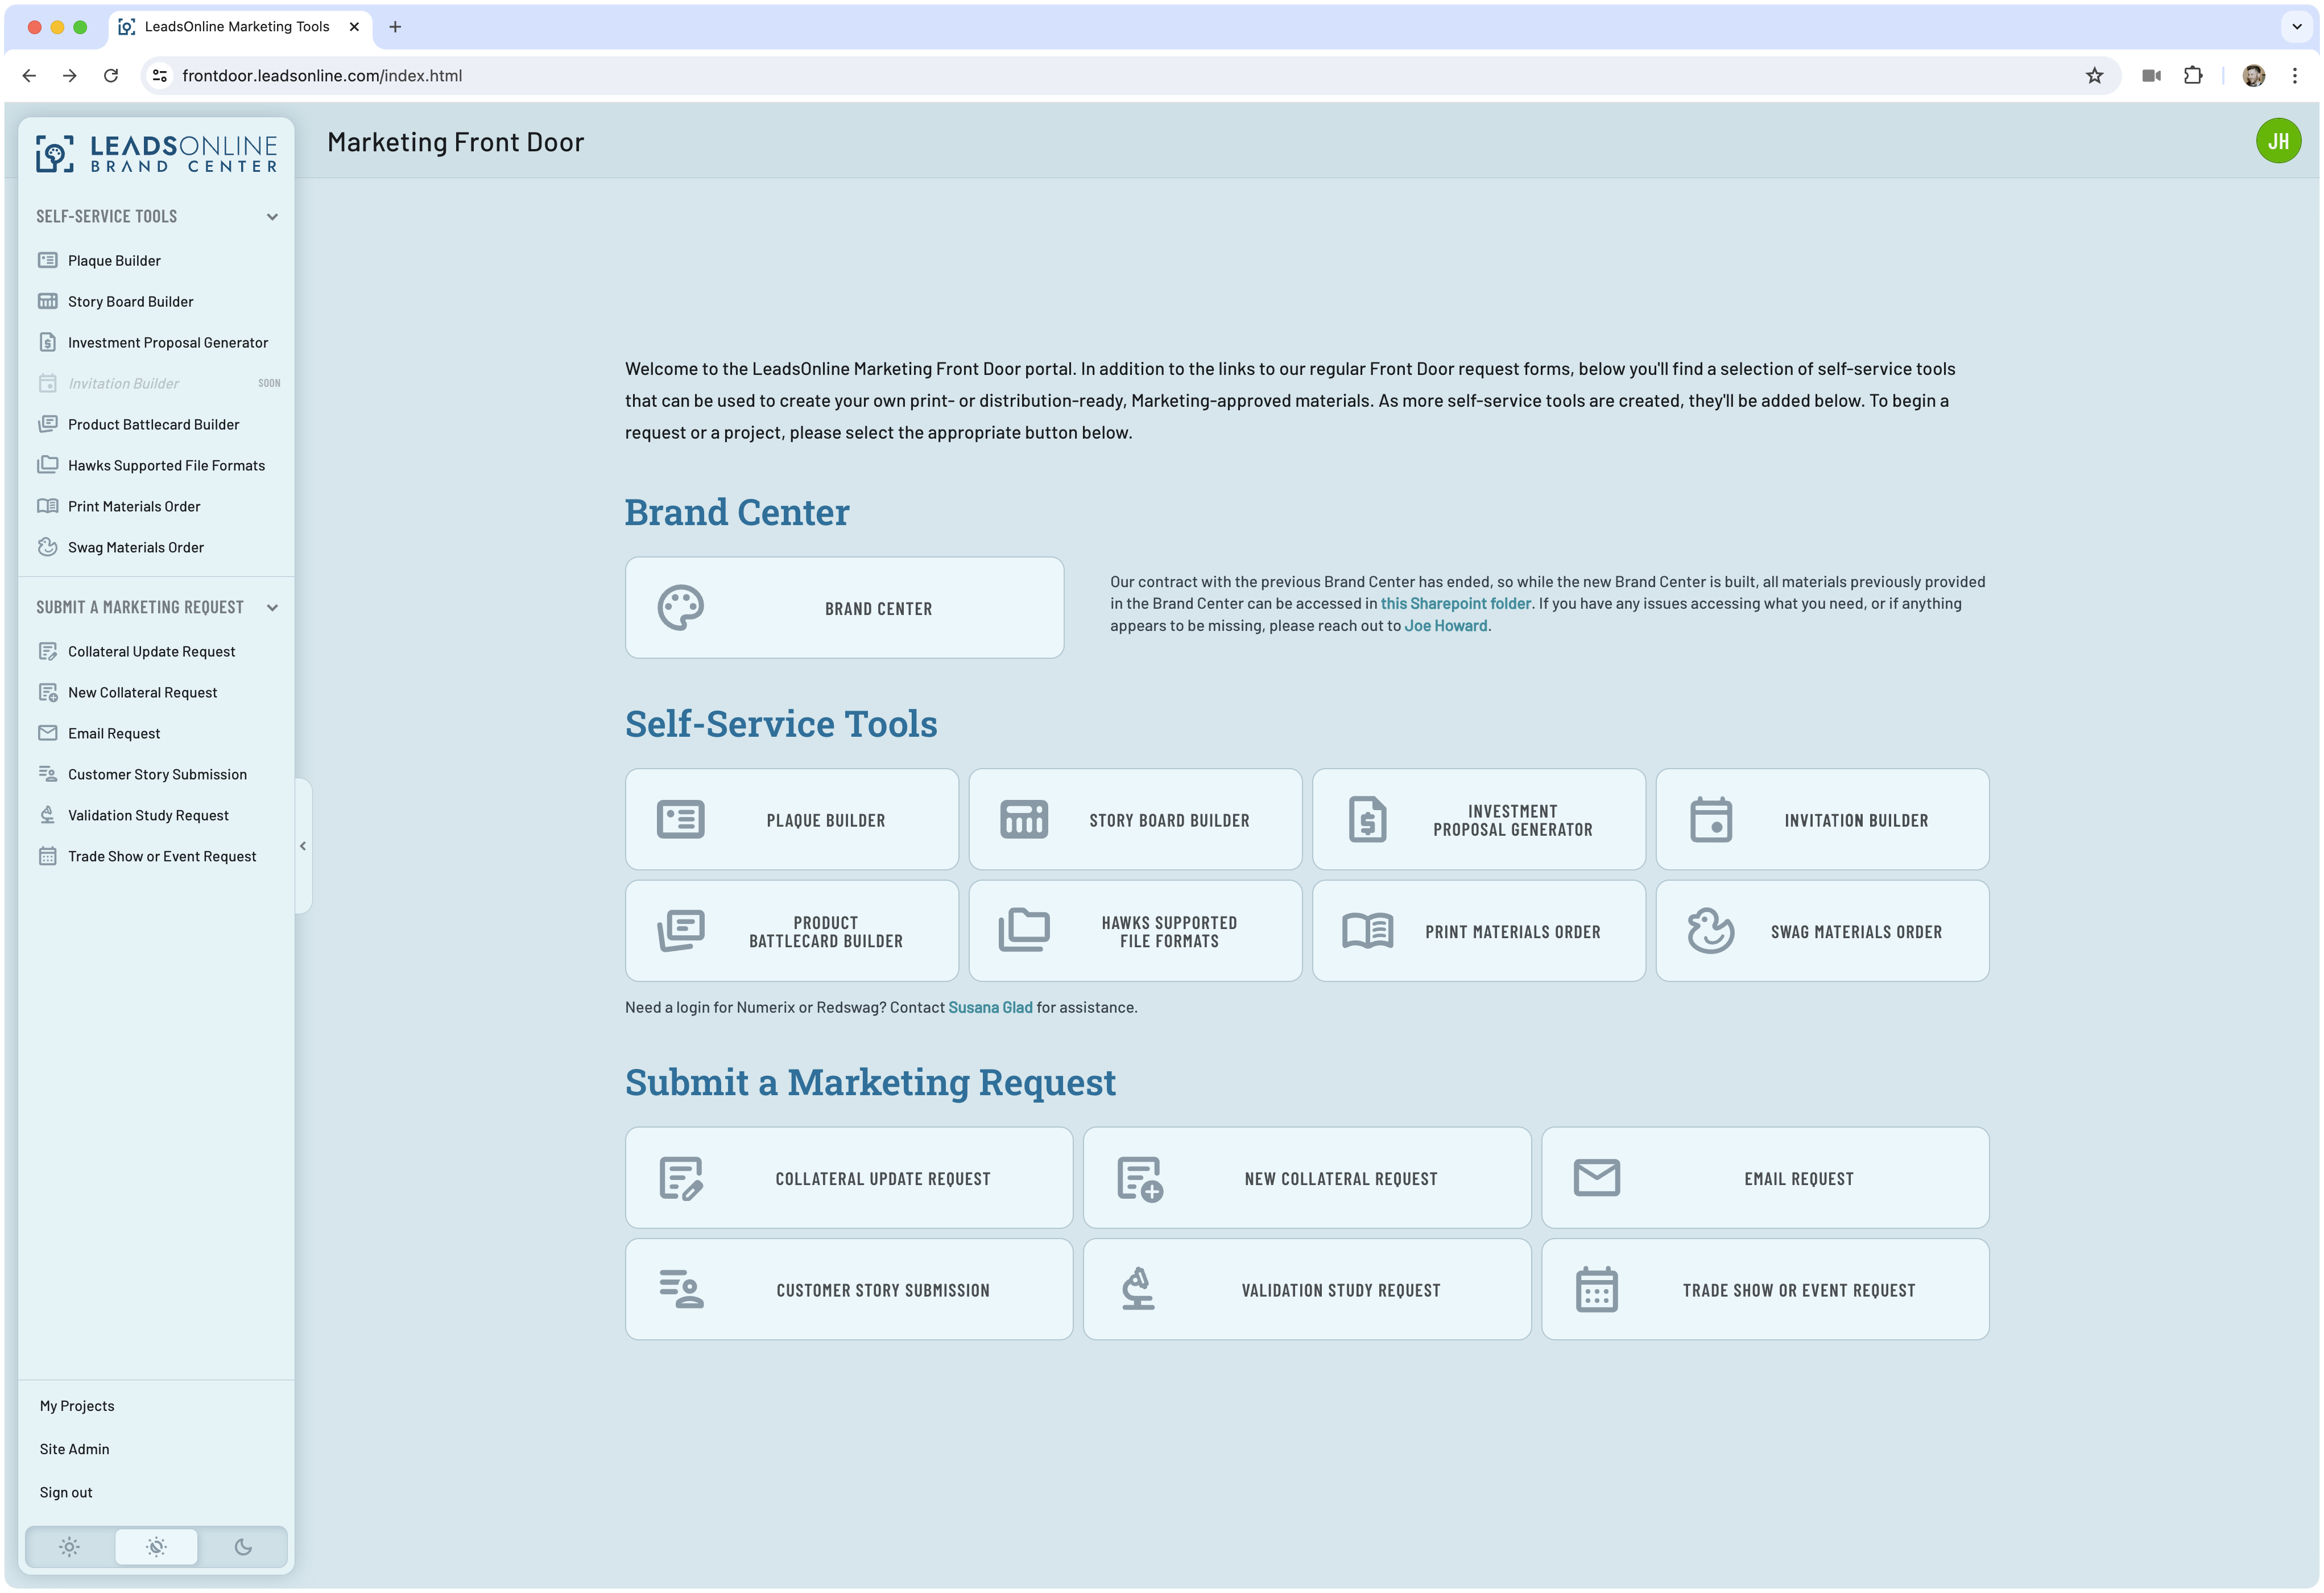Click the Investment Proposal Generator sidebar icon
Screen dimensions: 2324x1593
(x=47, y=342)
